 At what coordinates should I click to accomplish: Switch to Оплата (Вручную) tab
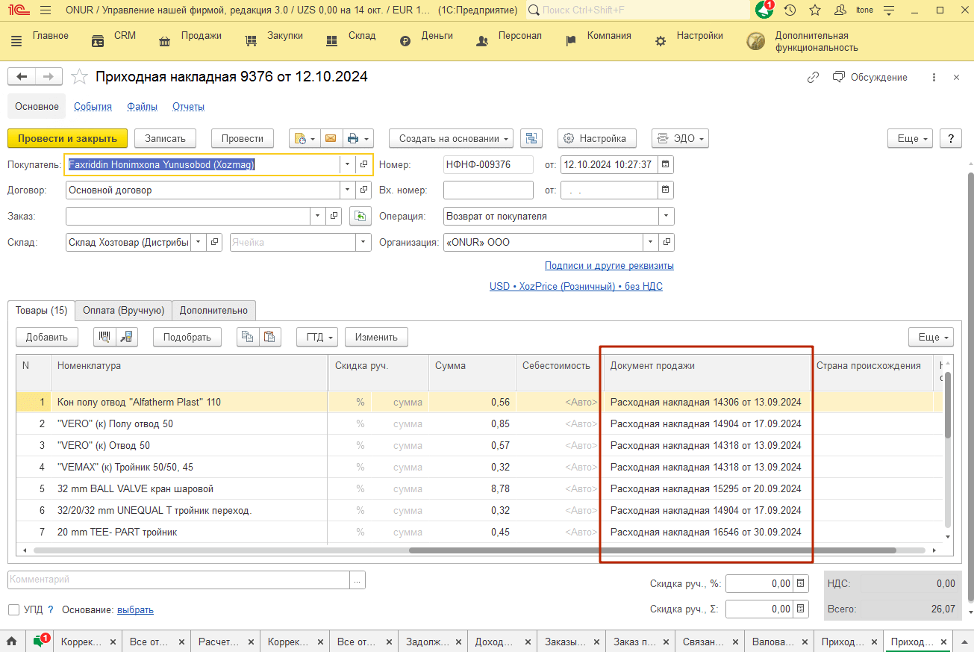pos(123,310)
